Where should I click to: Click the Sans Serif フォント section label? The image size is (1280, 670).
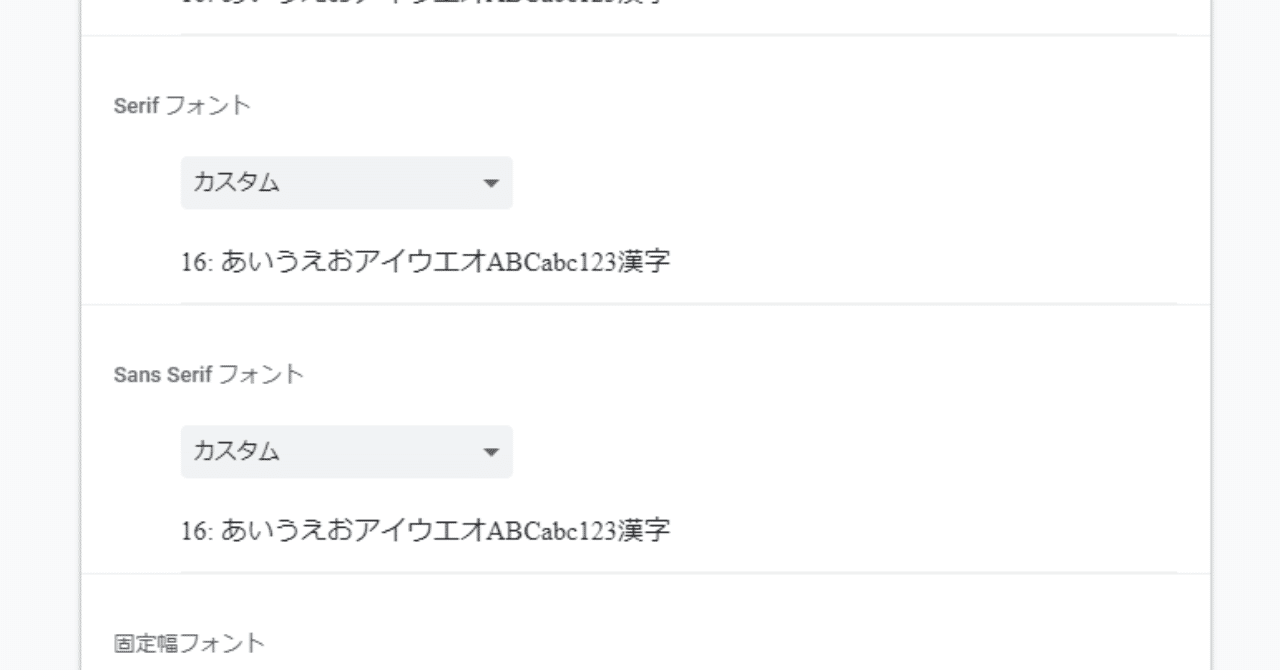208,375
